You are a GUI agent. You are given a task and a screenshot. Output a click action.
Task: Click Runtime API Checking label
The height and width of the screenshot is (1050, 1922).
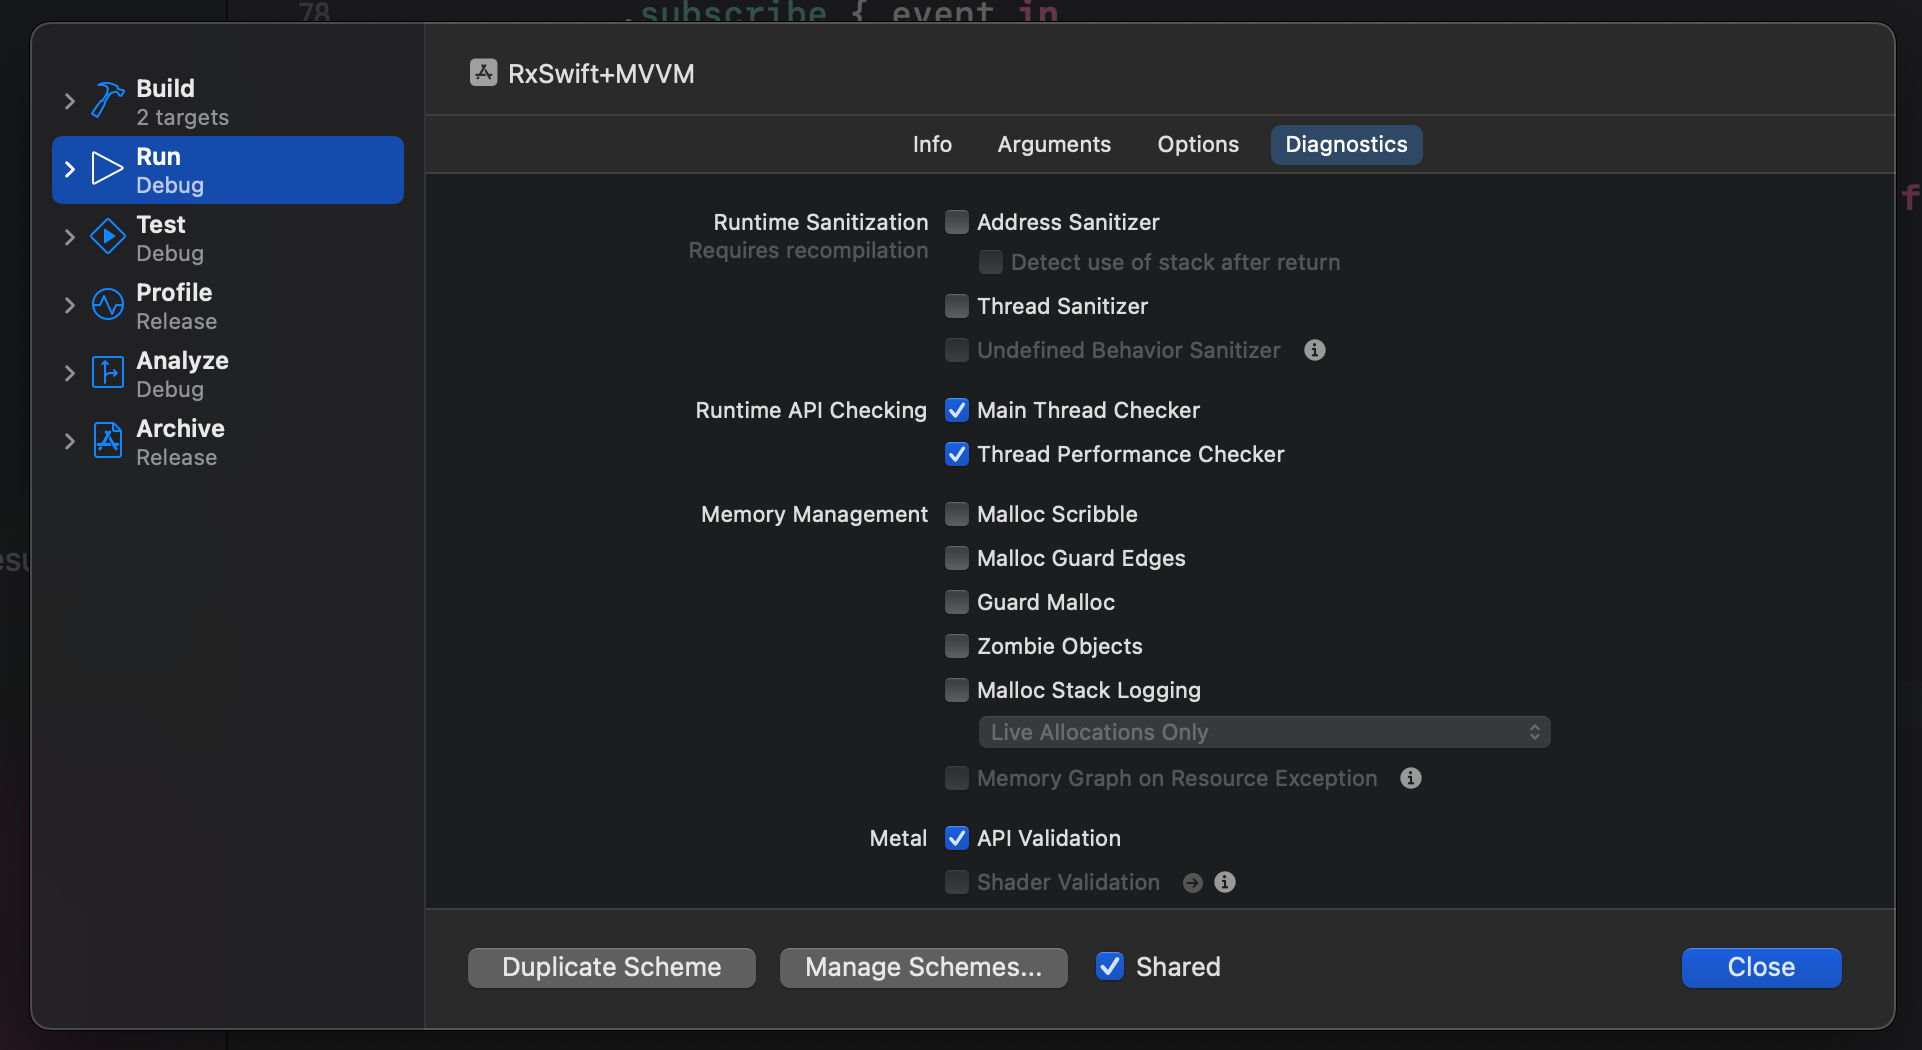pos(811,410)
